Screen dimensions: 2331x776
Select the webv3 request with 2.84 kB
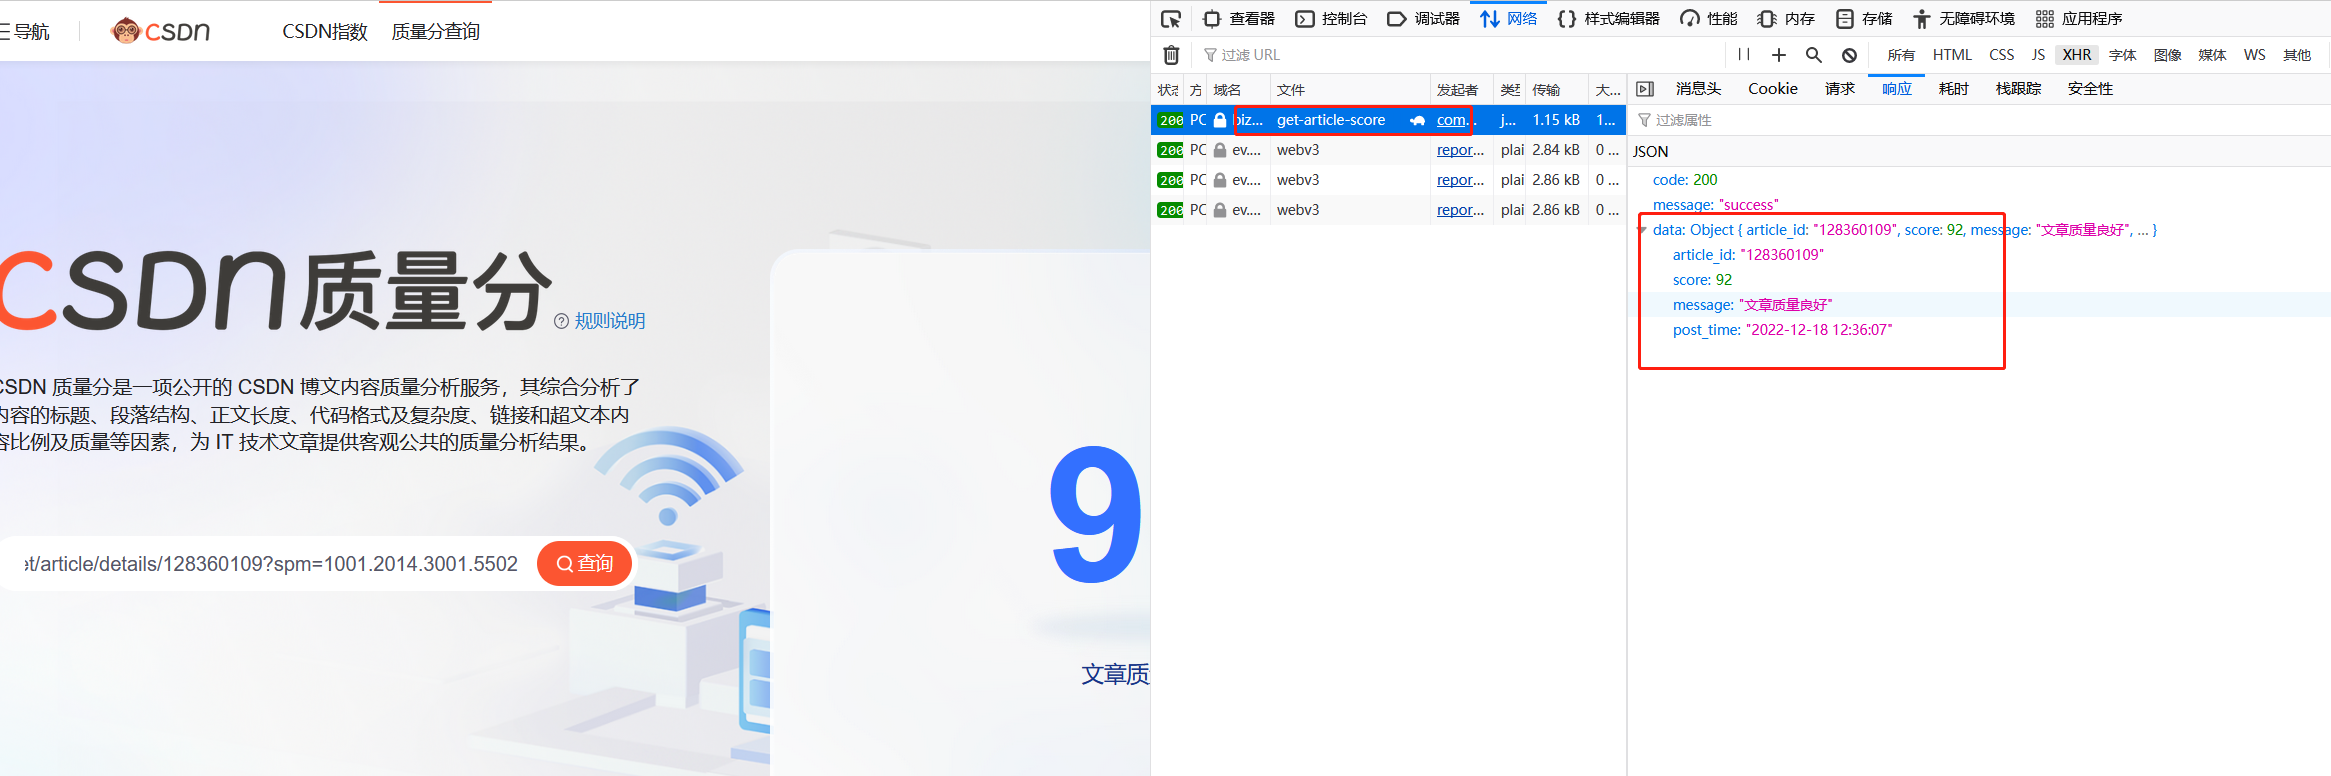pyautogui.click(x=1388, y=150)
